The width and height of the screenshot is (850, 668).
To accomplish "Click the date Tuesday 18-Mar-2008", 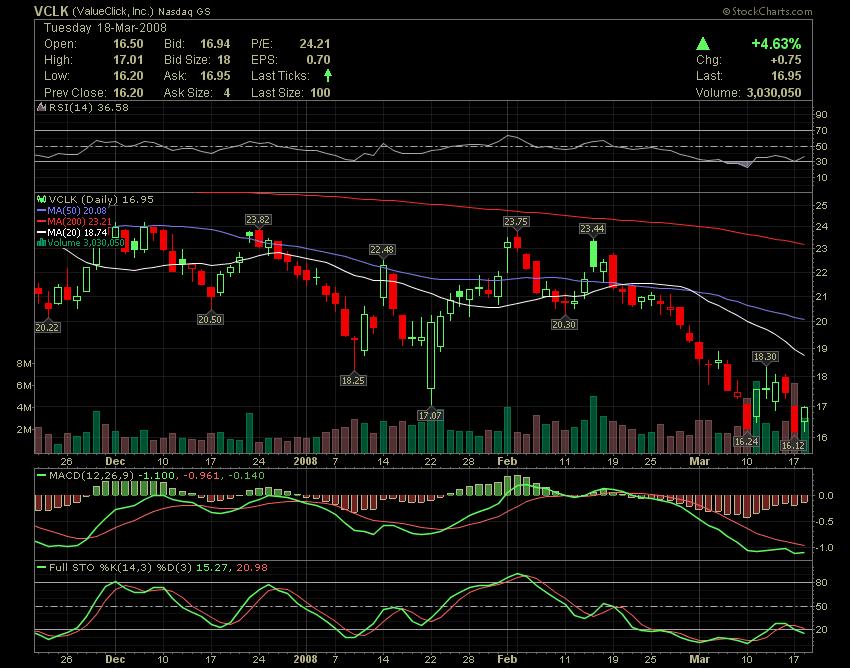I will pyautogui.click(x=105, y=28).
